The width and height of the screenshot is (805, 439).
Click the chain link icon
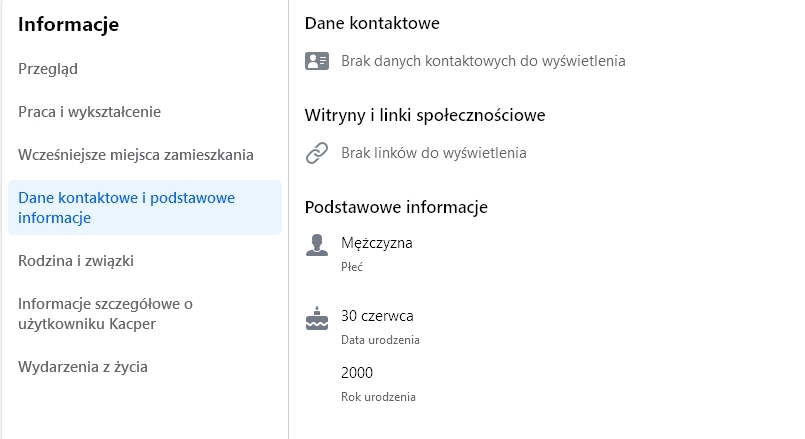(317, 153)
